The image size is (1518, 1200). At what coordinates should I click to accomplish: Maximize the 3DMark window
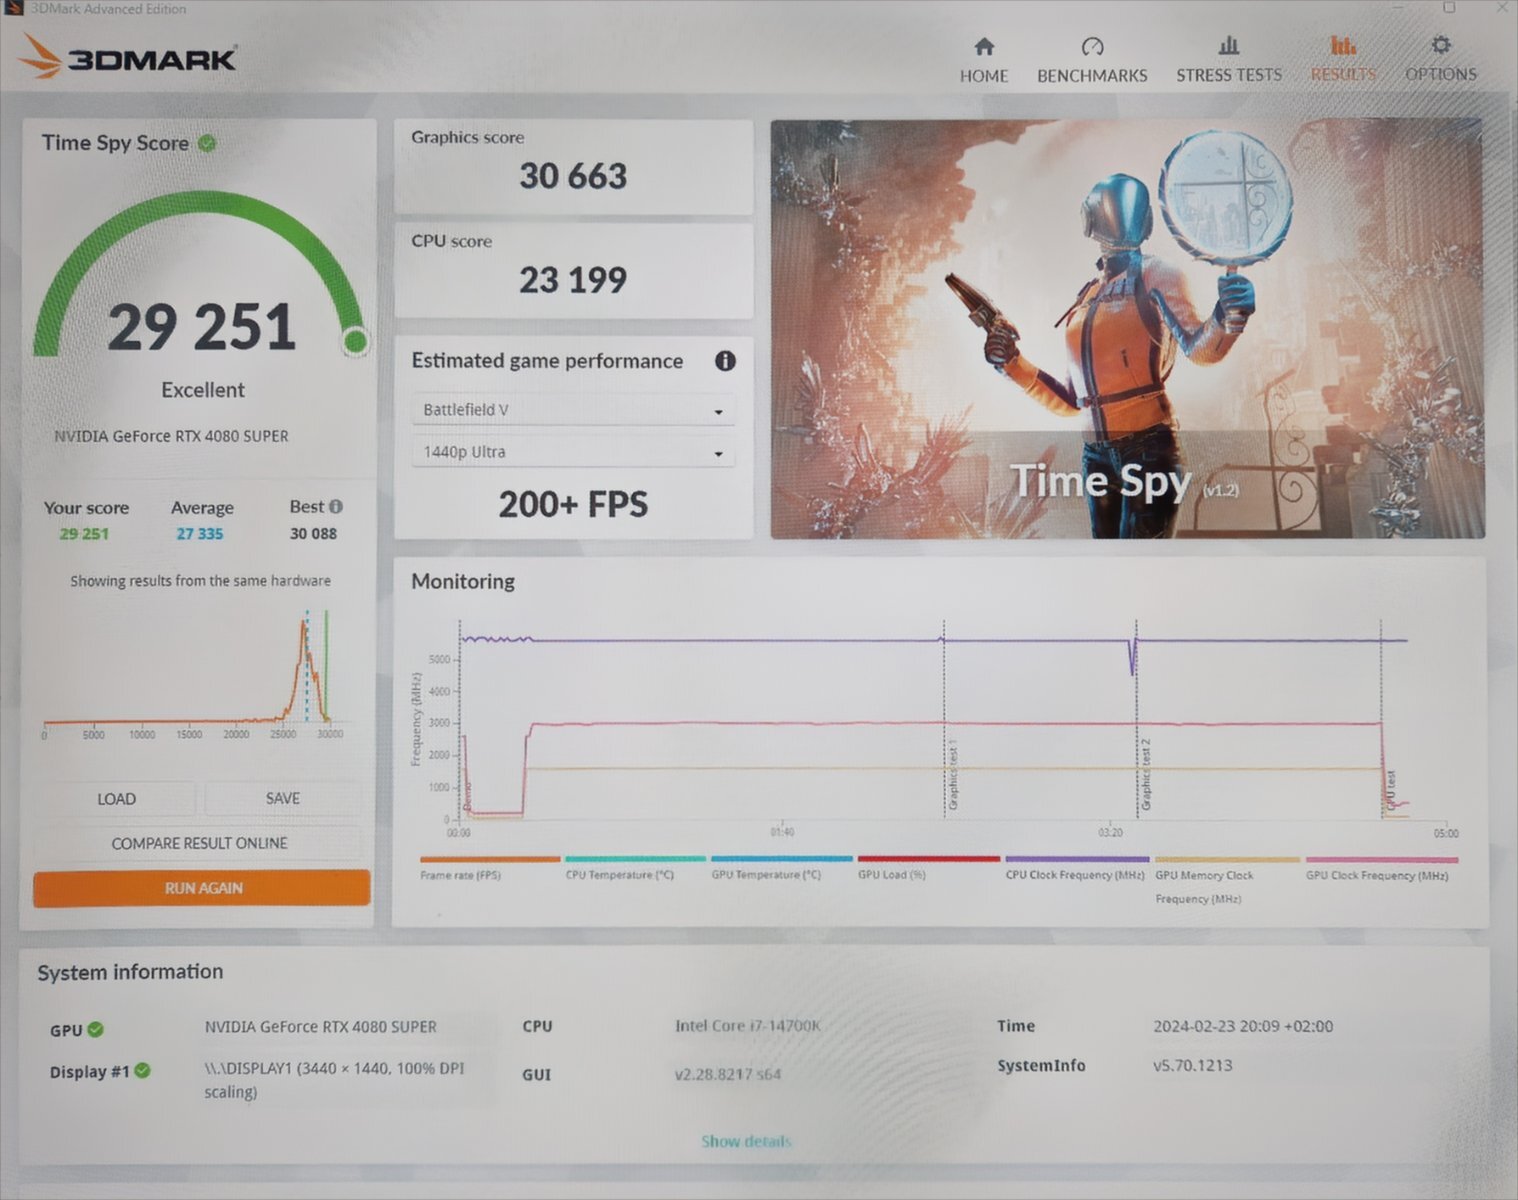pyautogui.click(x=1449, y=8)
